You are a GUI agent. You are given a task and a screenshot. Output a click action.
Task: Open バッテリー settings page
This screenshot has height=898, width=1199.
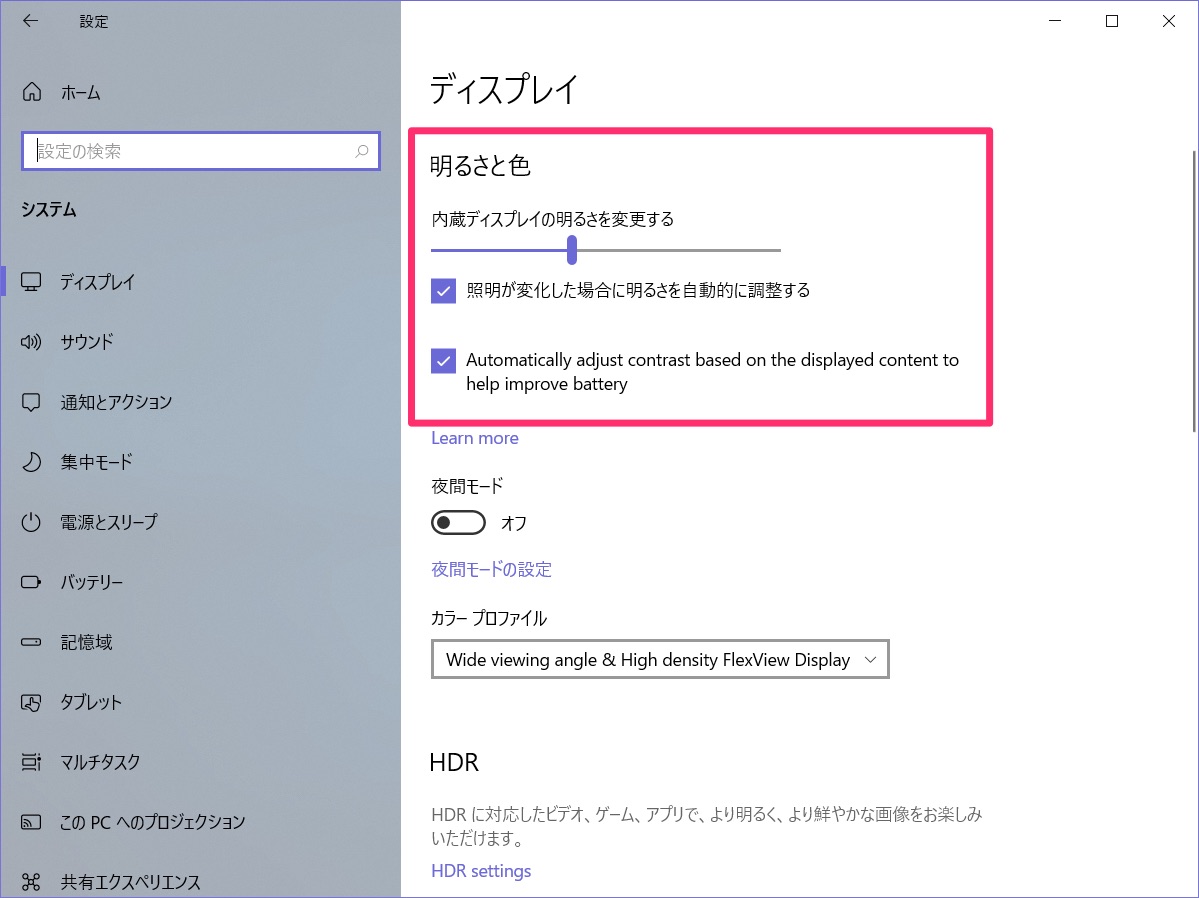92,582
